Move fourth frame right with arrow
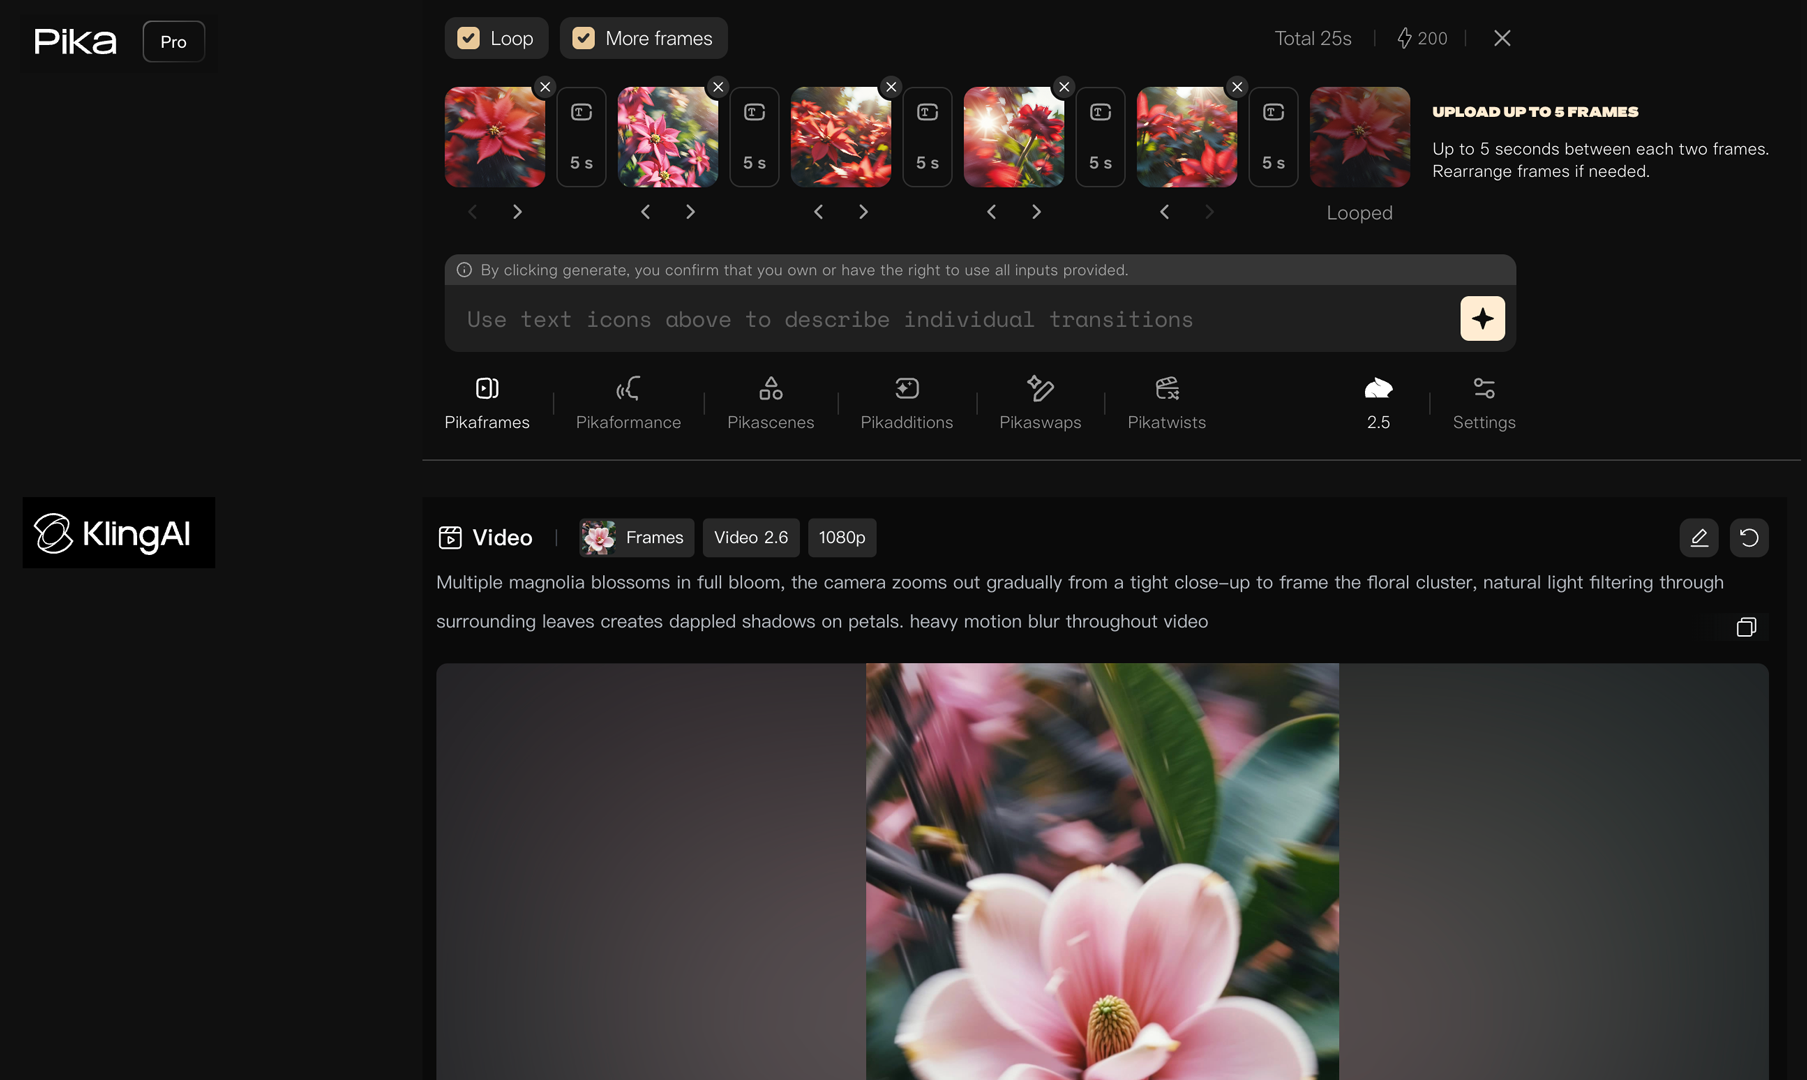Screen dimensions: 1807x1080 (x=1036, y=212)
